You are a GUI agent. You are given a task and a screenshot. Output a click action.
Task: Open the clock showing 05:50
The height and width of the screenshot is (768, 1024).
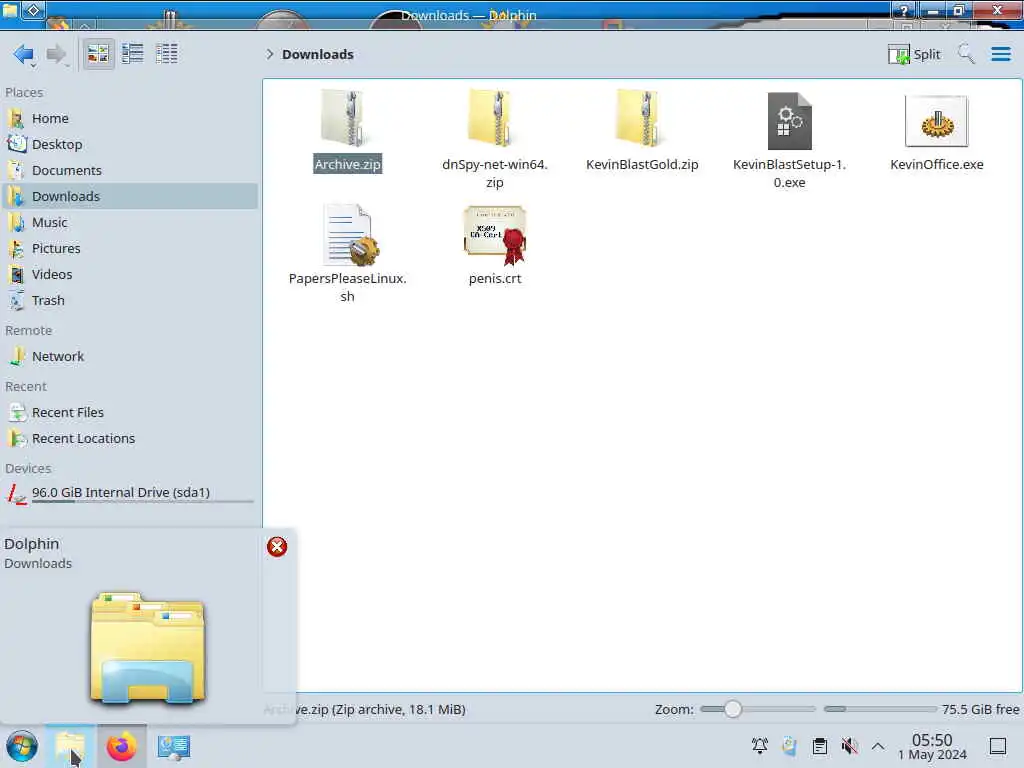pos(932,746)
